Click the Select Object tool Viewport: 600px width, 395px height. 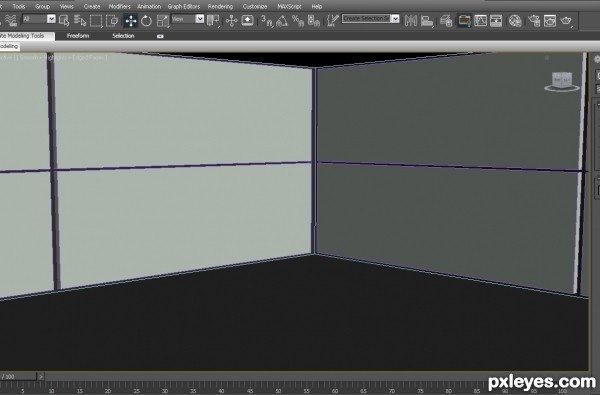(64, 20)
